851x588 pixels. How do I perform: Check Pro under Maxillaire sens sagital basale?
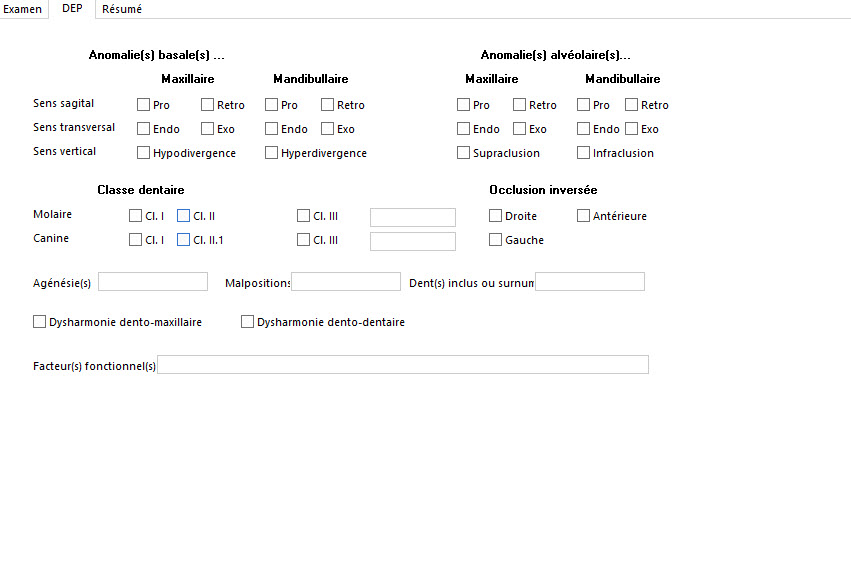click(142, 103)
